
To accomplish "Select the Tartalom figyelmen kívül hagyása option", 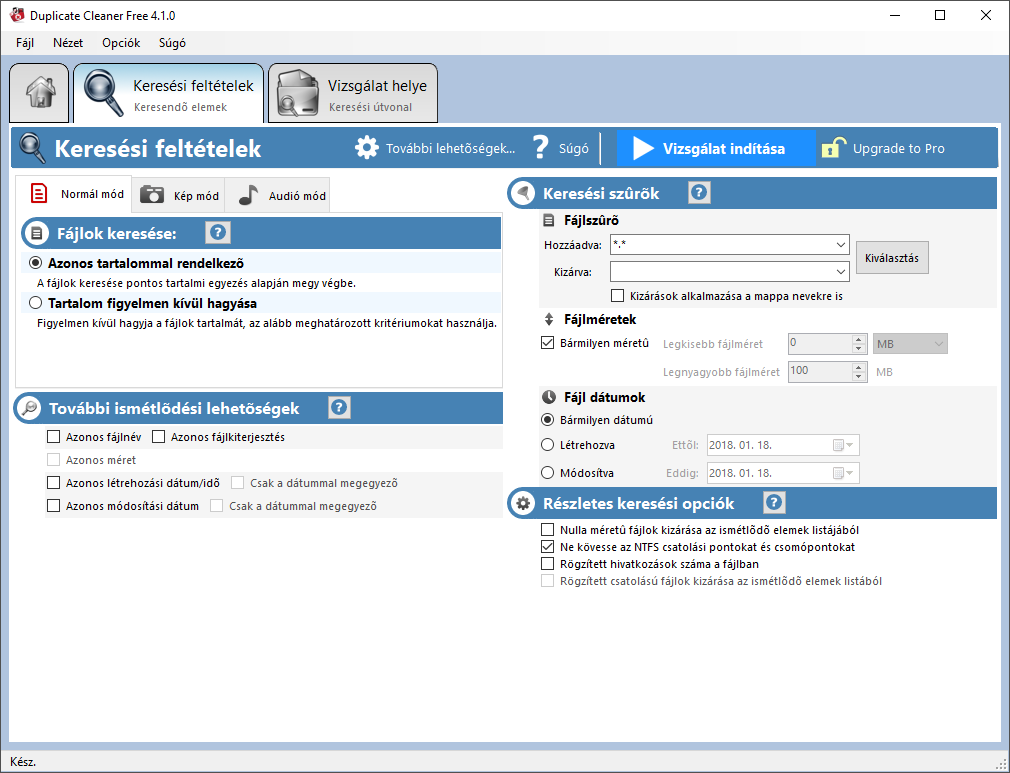I will click(x=35, y=303).
